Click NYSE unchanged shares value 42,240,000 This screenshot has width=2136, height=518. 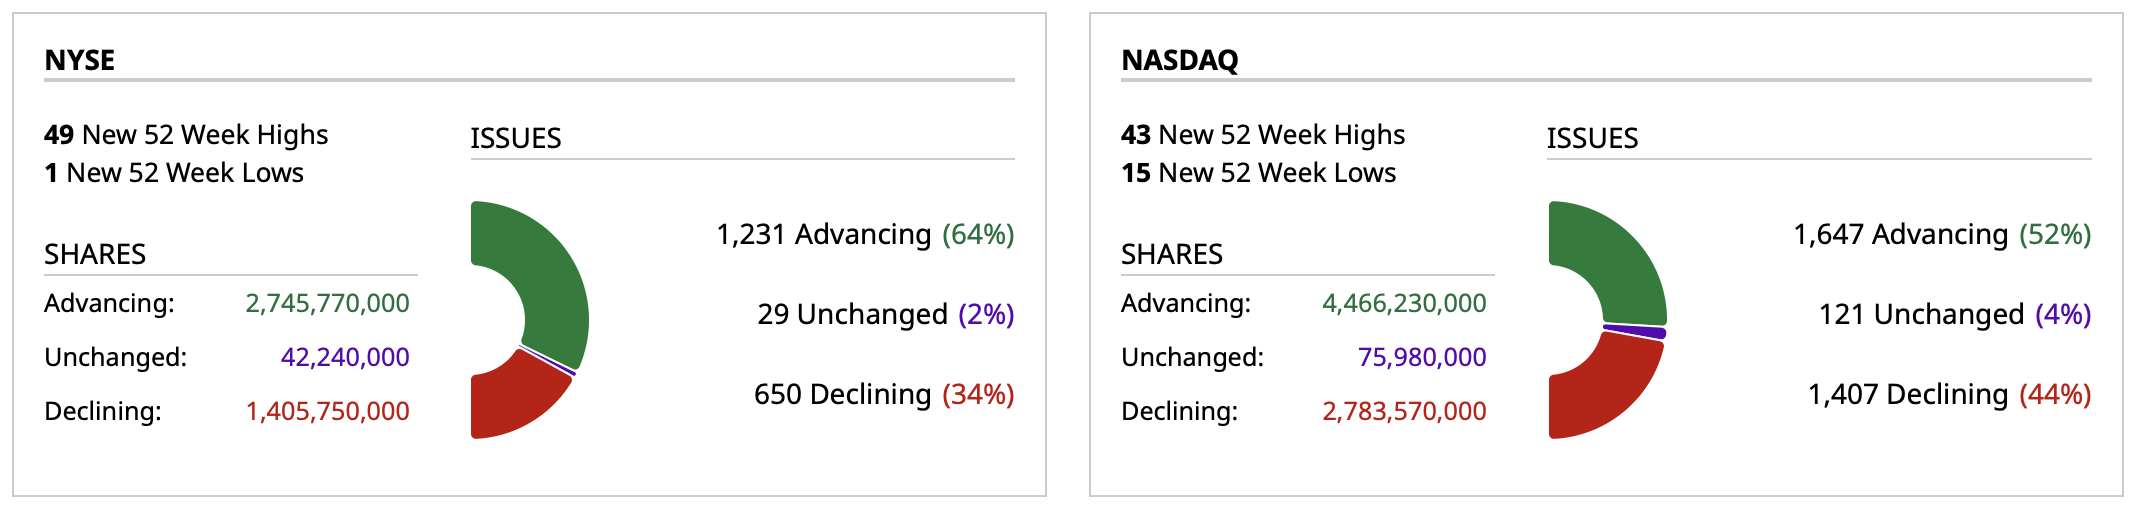coord(345,357)
